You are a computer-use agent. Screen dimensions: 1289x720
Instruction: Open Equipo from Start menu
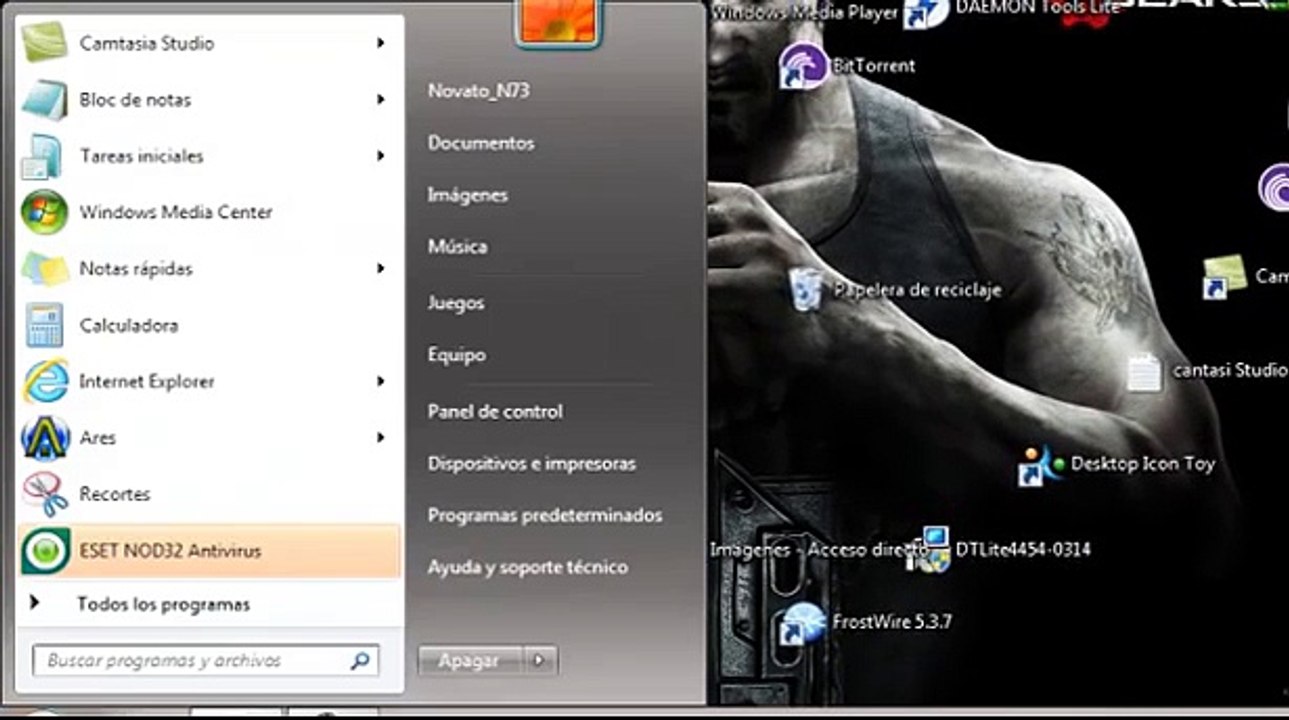click(457, 355)
